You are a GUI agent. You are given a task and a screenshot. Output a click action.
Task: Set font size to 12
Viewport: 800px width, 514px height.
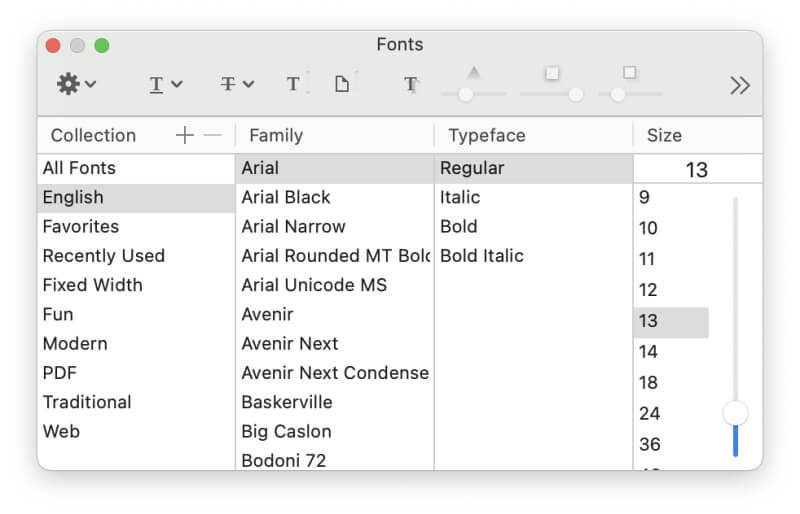671,290
